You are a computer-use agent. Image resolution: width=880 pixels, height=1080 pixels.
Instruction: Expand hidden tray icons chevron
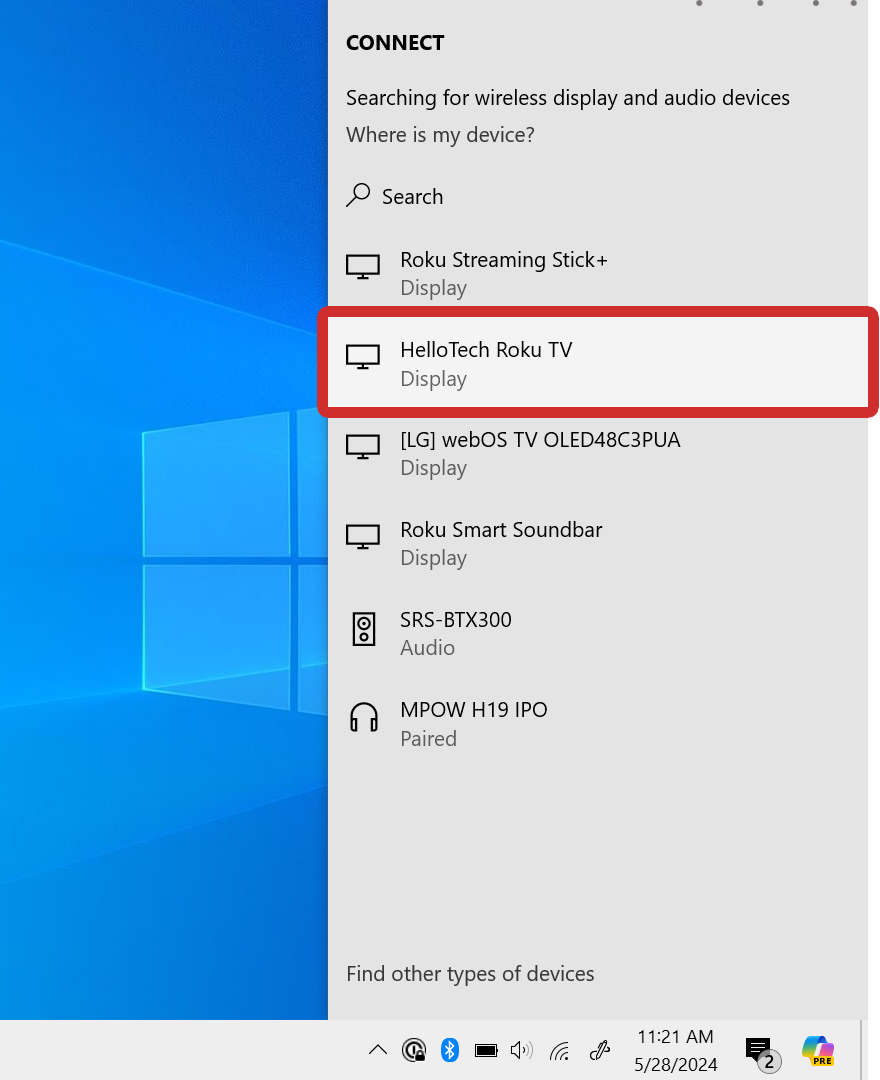(x=377, y=1049)
